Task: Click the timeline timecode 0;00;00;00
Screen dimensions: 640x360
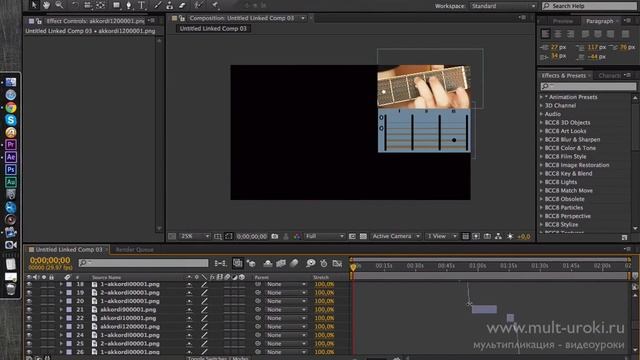Action: [50, 260]
